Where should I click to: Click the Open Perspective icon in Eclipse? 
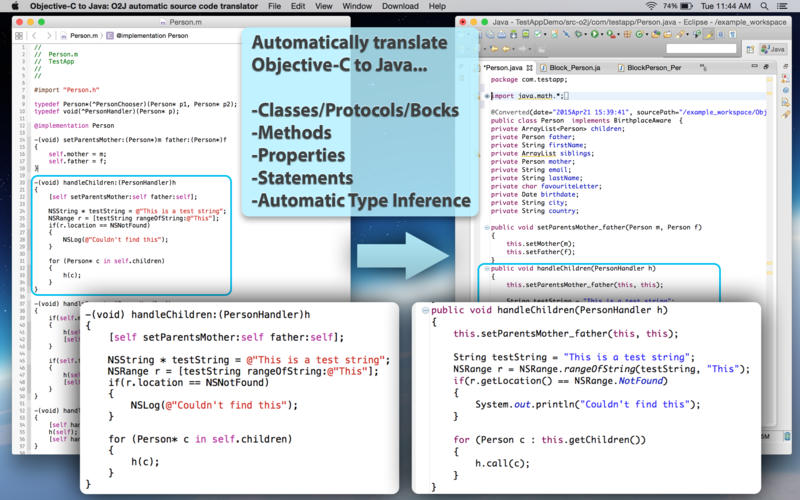(x=750, y=48)
